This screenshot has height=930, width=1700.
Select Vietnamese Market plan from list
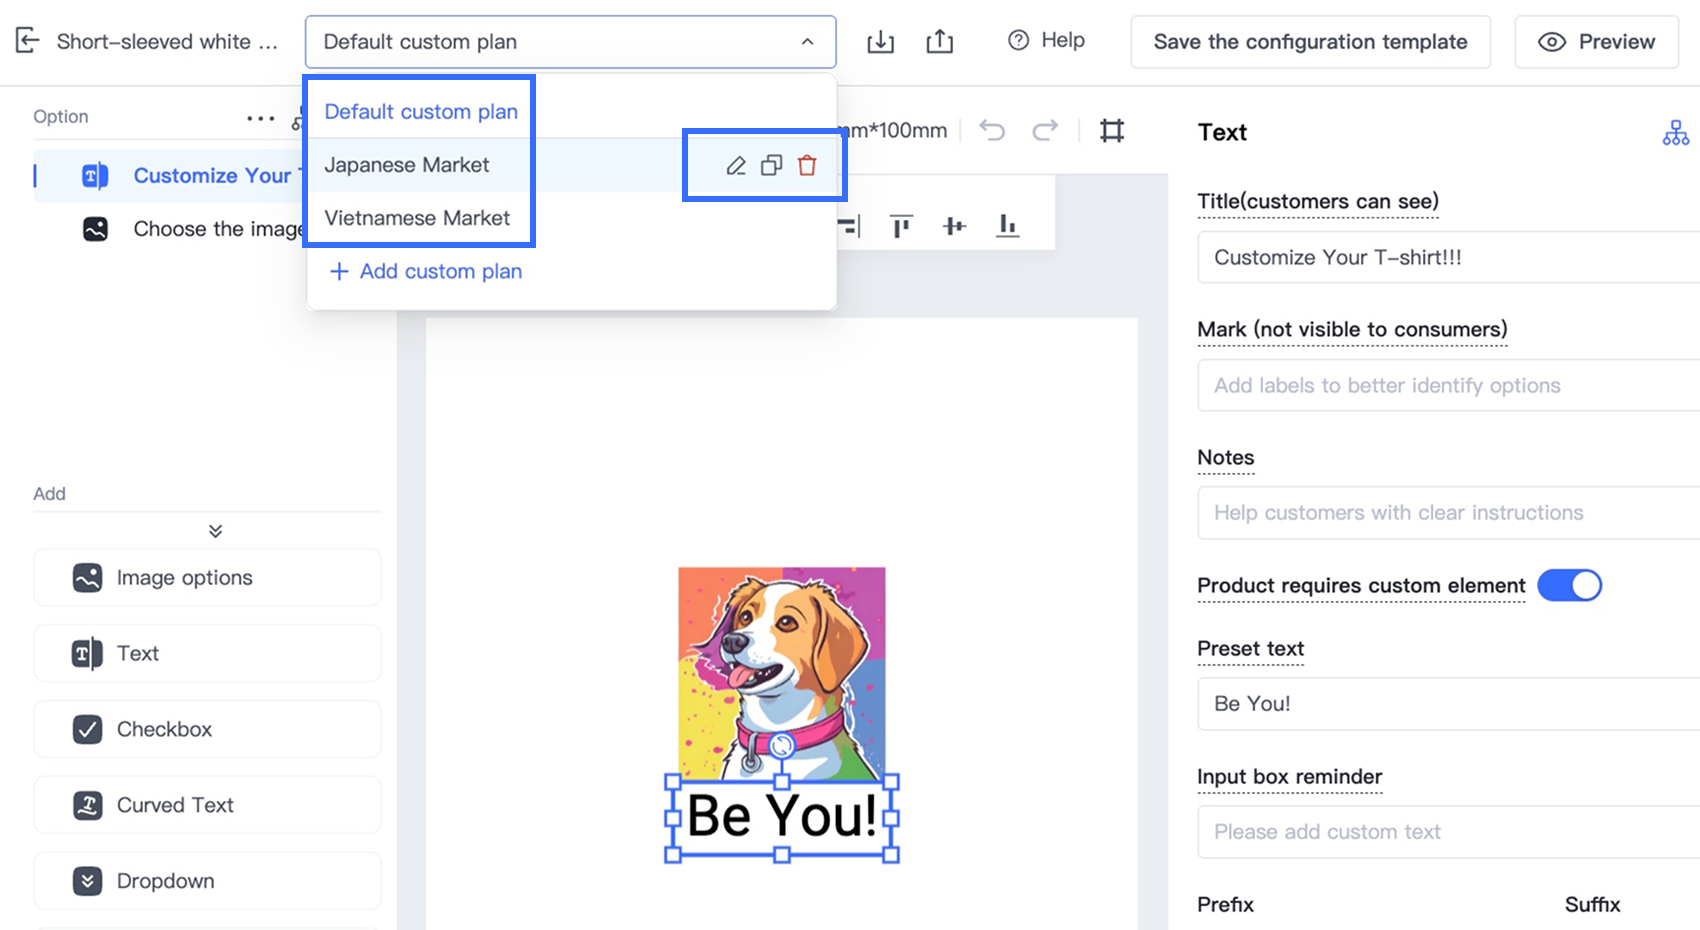coord(417,218)
